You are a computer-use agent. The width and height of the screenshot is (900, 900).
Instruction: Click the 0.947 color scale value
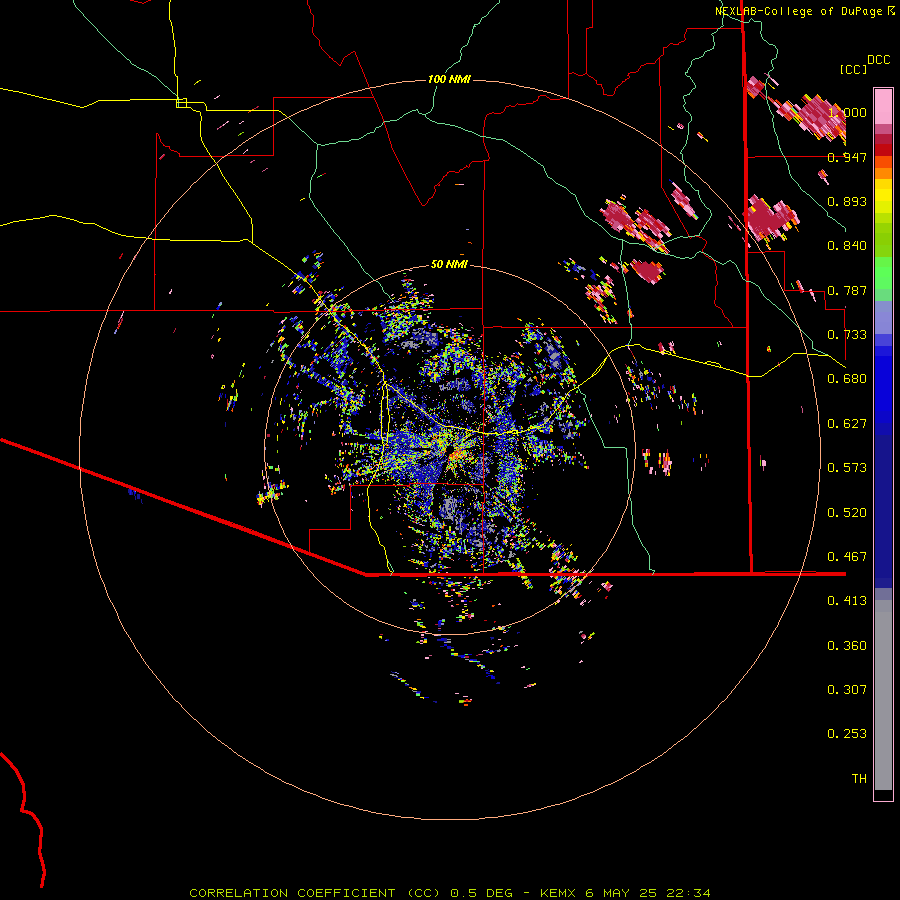point(847,157)
